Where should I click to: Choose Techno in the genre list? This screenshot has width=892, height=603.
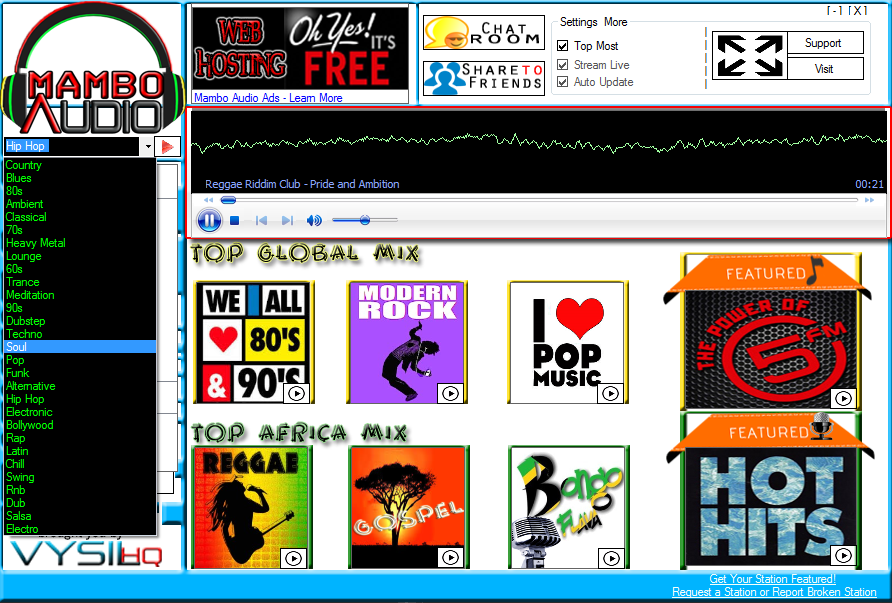[80, 334]
